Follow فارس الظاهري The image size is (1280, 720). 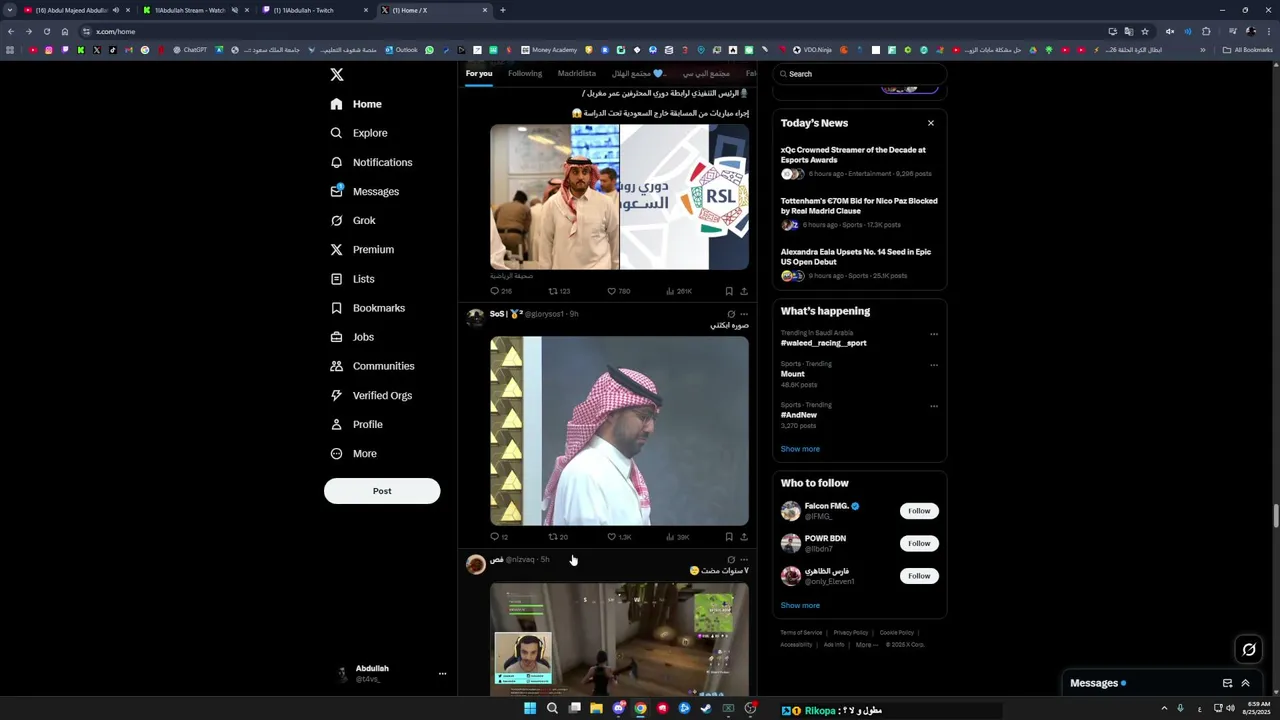click(919, 576)
